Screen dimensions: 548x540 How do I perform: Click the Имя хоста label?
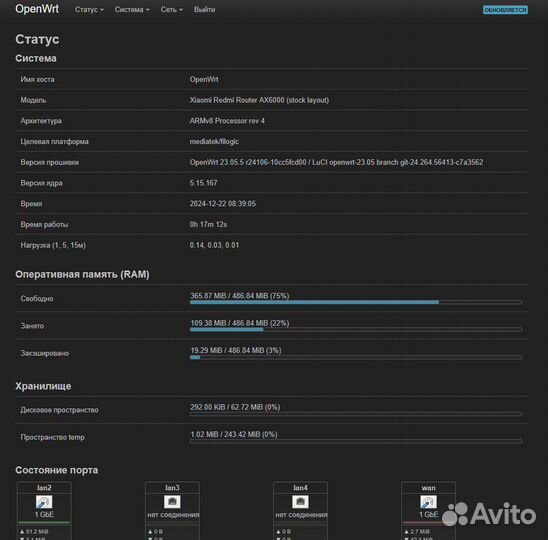click(37, 79)
